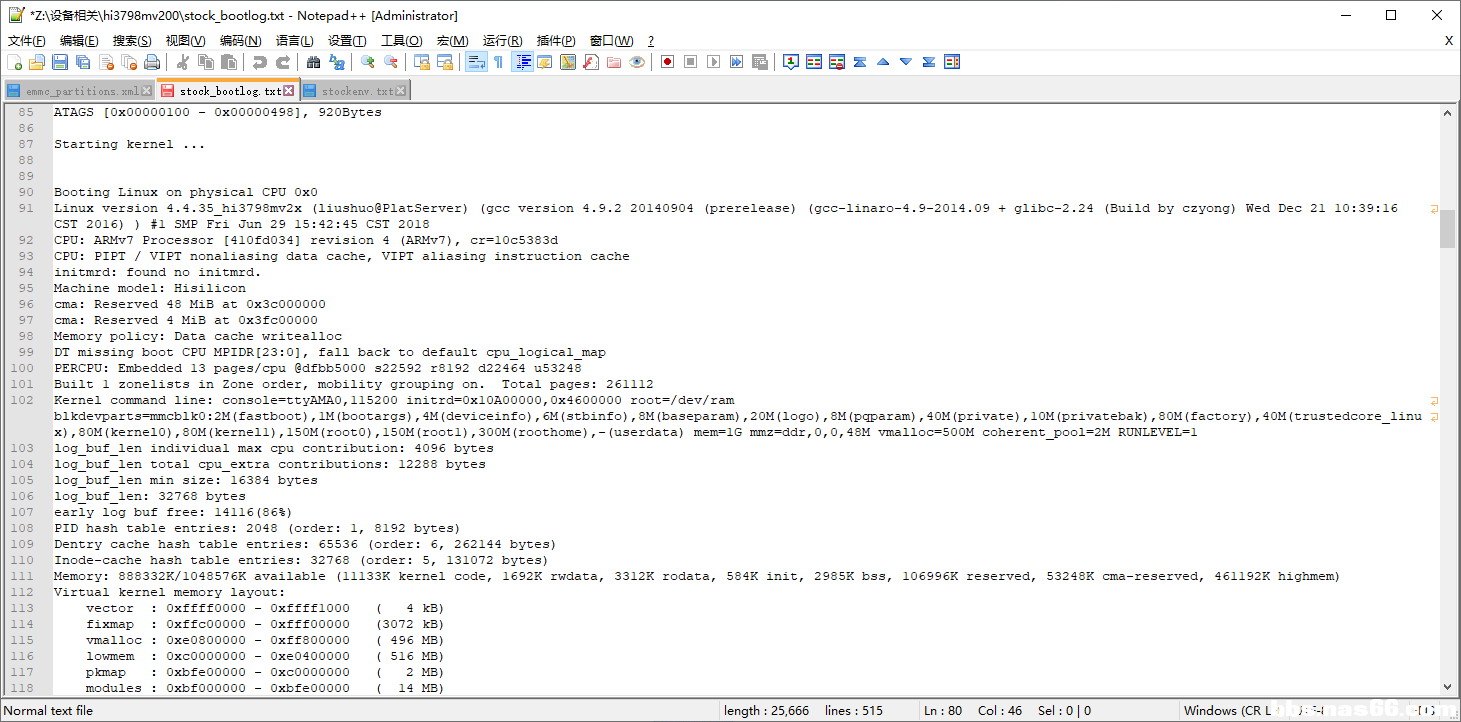This screenshot has height=722, width=1461.
Task: Open the Find and Replace tool
Action: pyautogui.click(x=337, y=62)
